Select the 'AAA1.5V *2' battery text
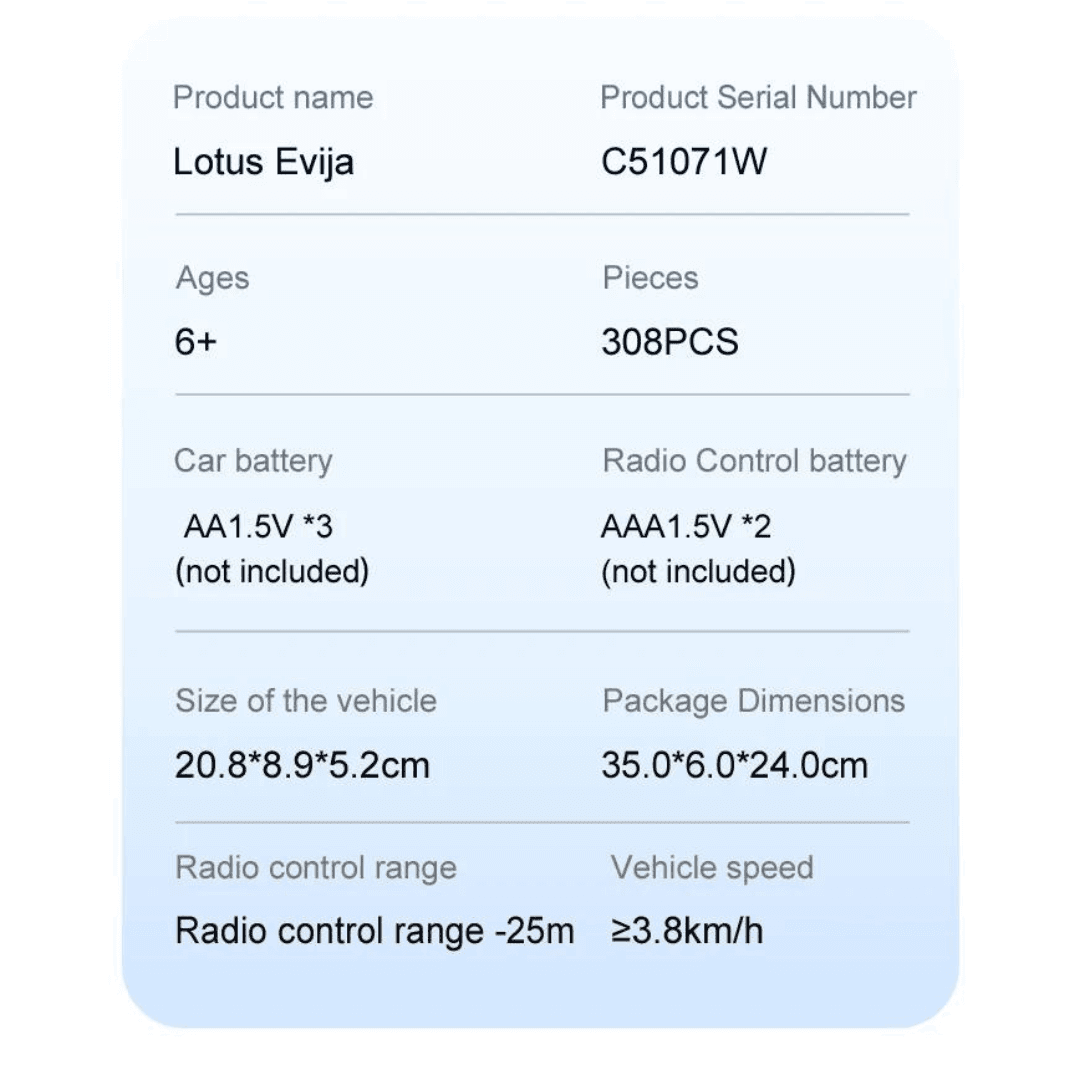Viewport: 1080px width, 1080px height. 686,526
